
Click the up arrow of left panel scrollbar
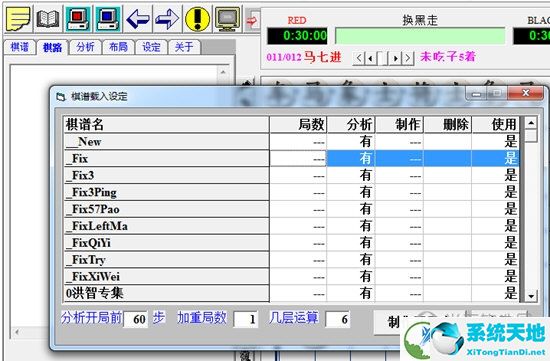tap(223, 72)
